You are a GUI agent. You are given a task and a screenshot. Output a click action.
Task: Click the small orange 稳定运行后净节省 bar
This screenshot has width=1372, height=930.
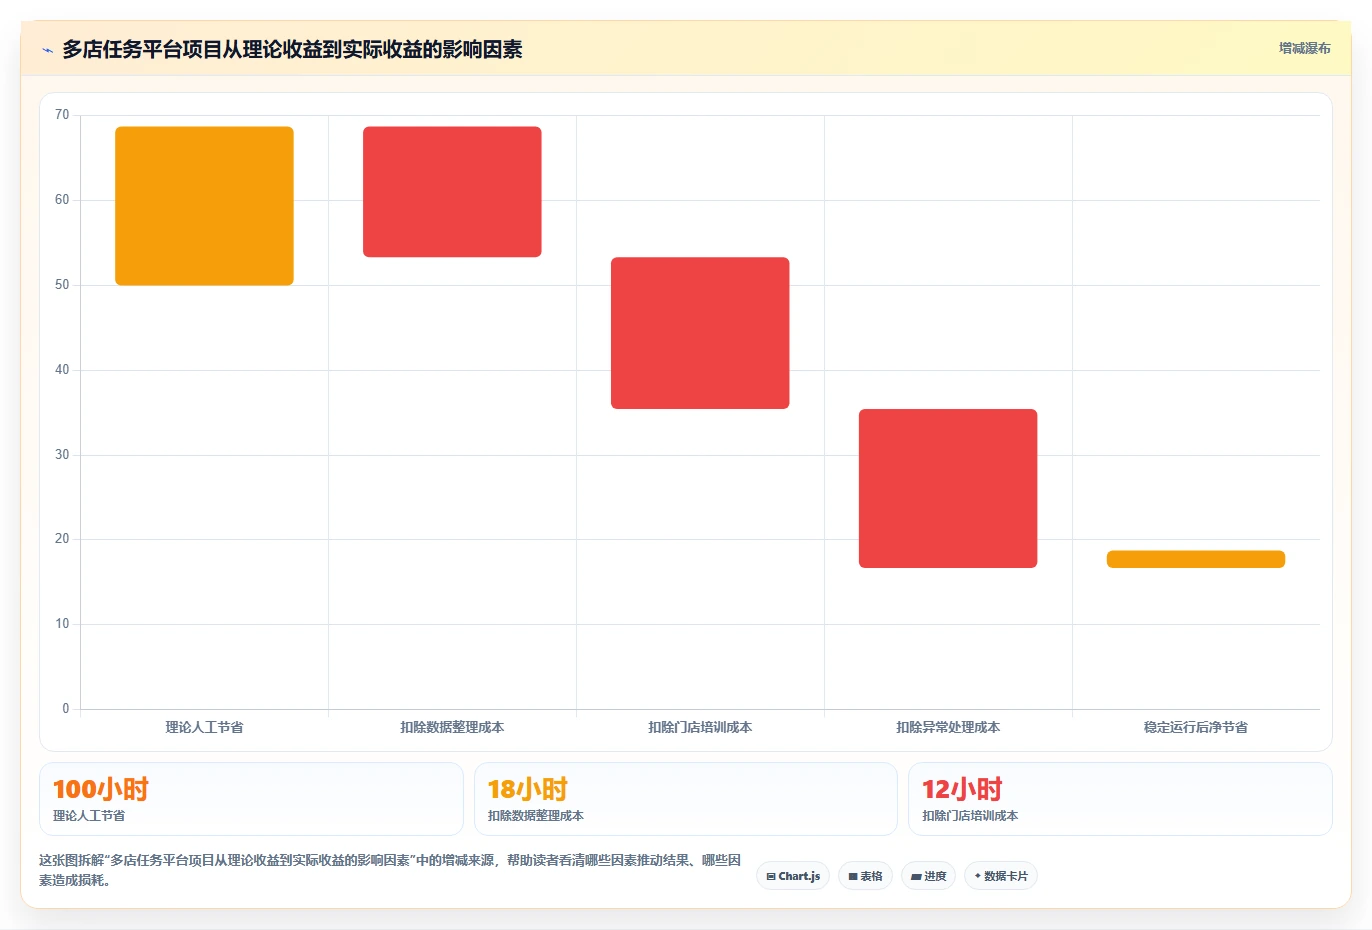tap(1196, 559)
